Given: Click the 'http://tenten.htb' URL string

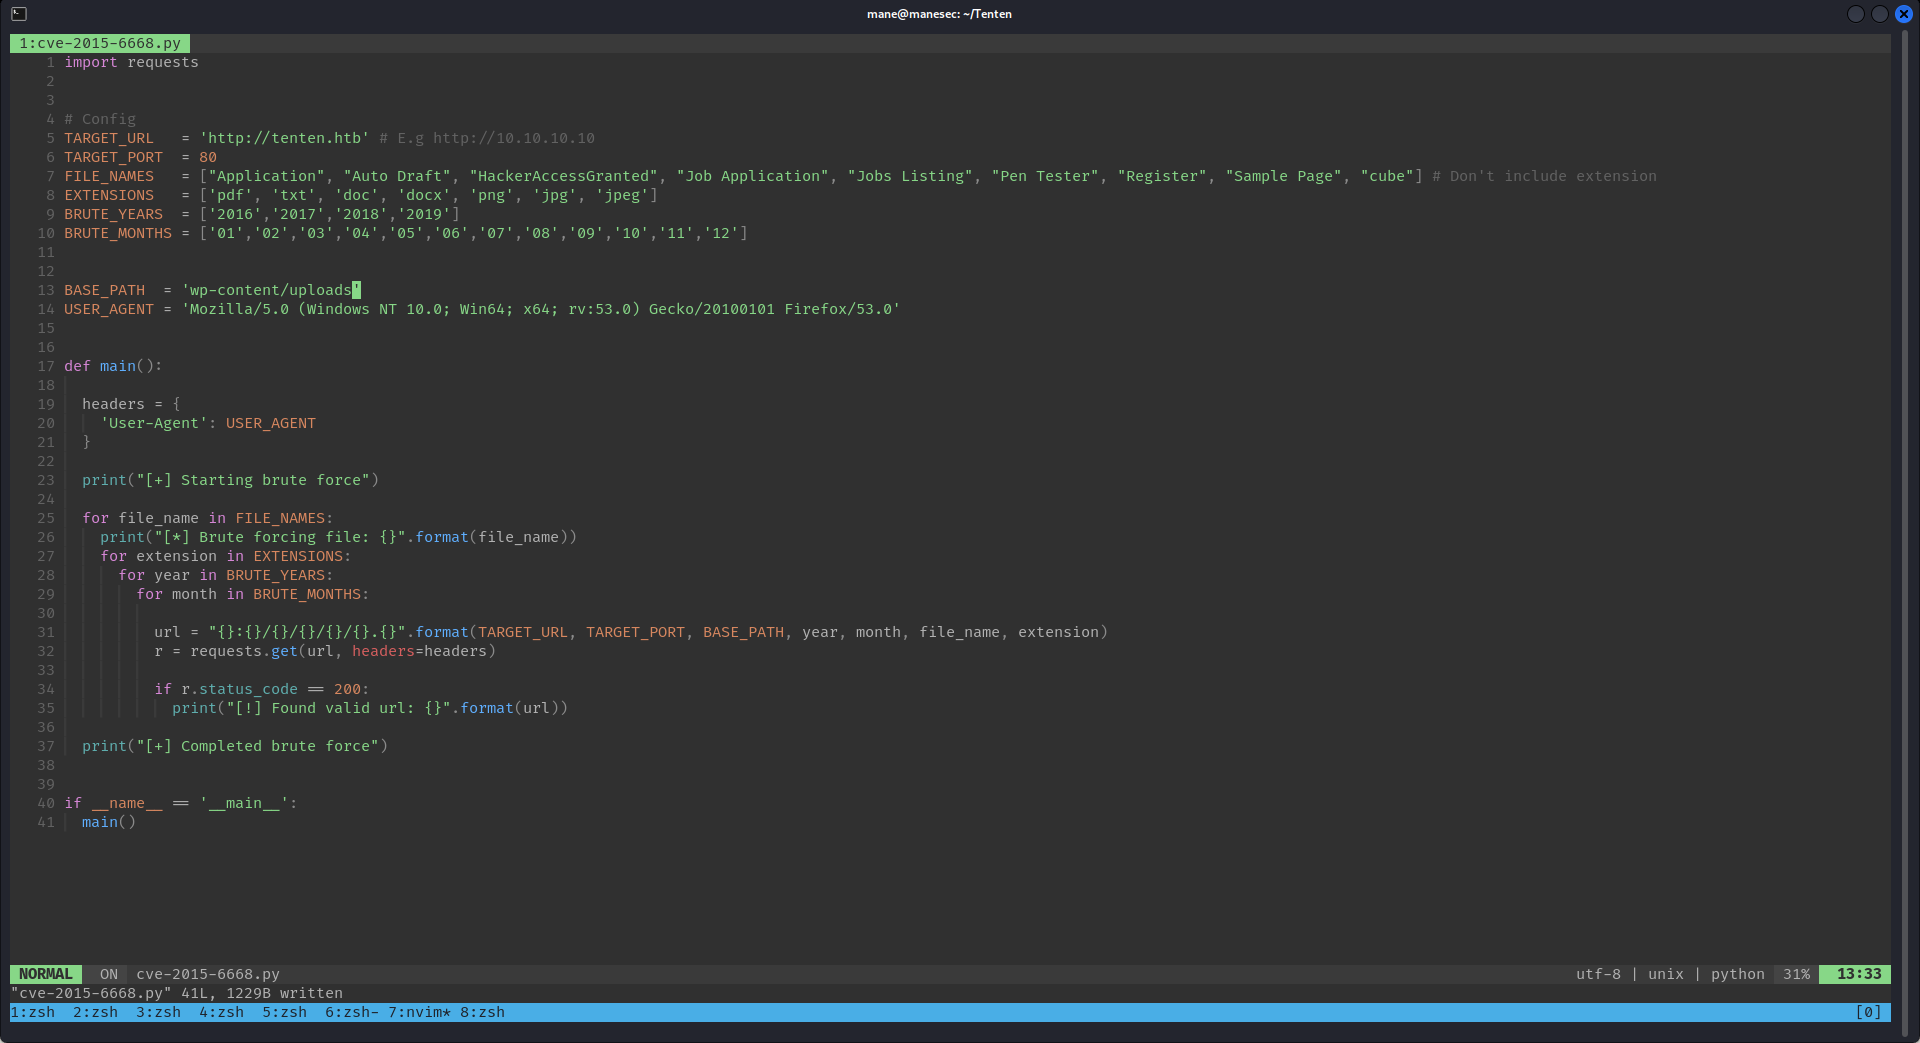Looking at the screenshot, I should [285, 138].
